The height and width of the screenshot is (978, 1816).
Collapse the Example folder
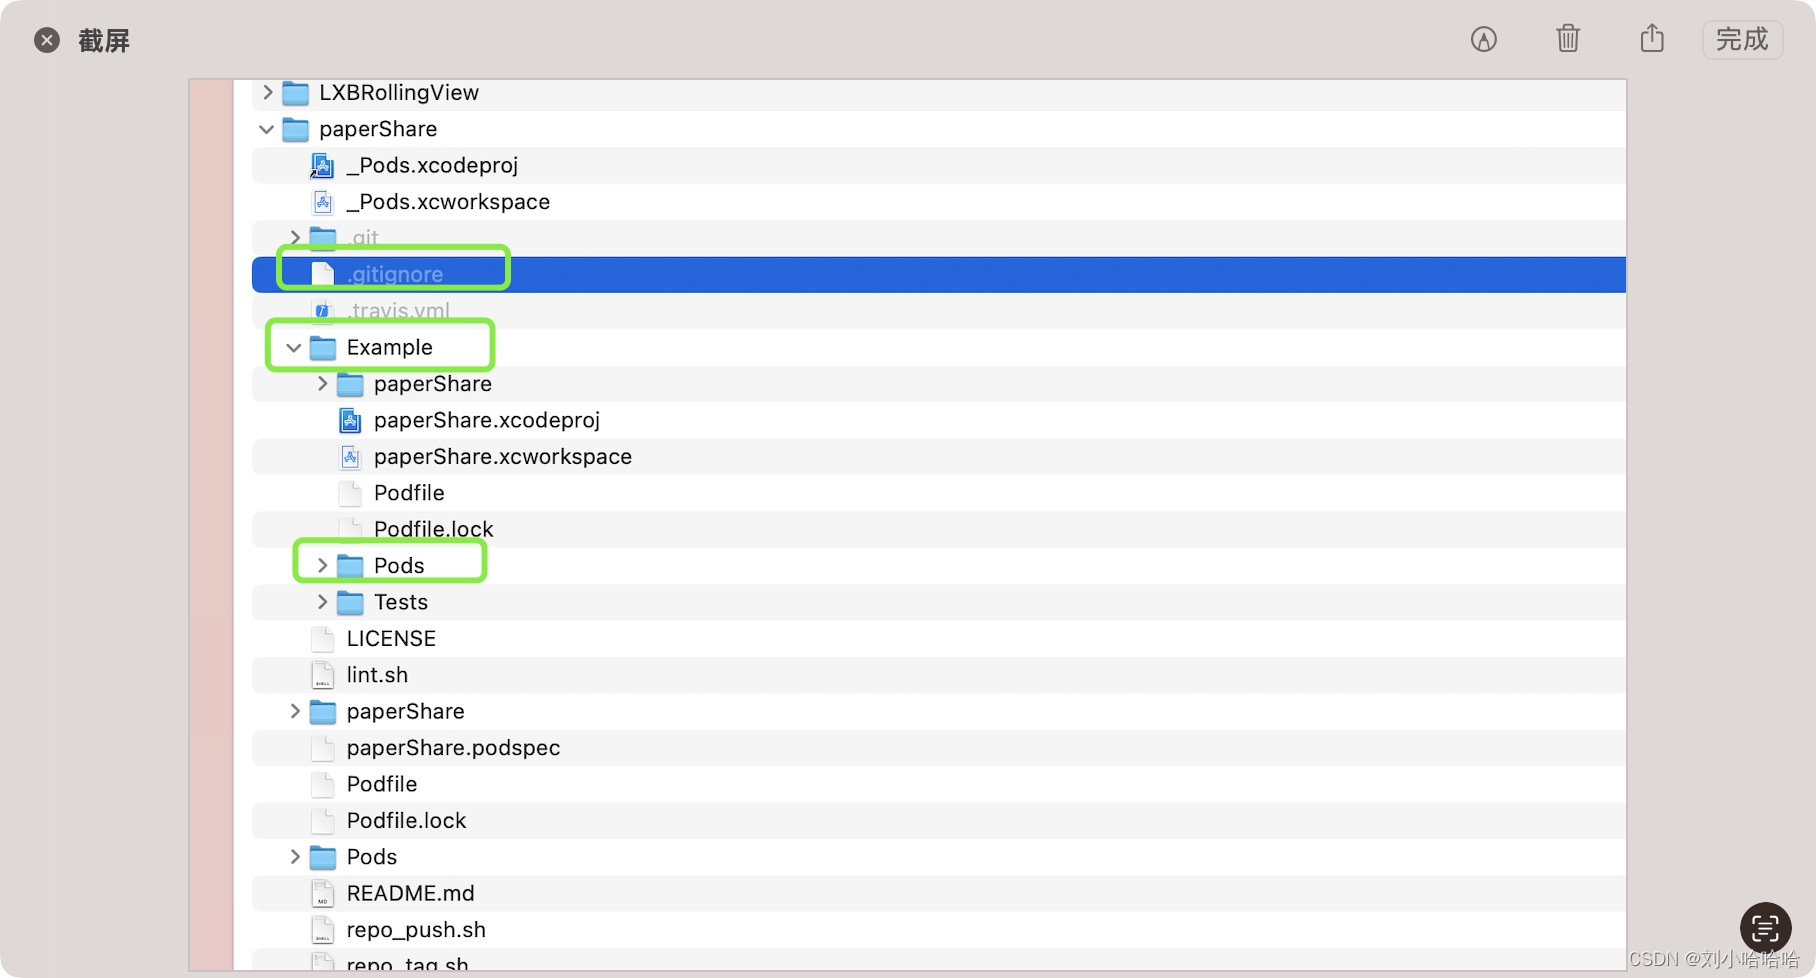point(294,348)
